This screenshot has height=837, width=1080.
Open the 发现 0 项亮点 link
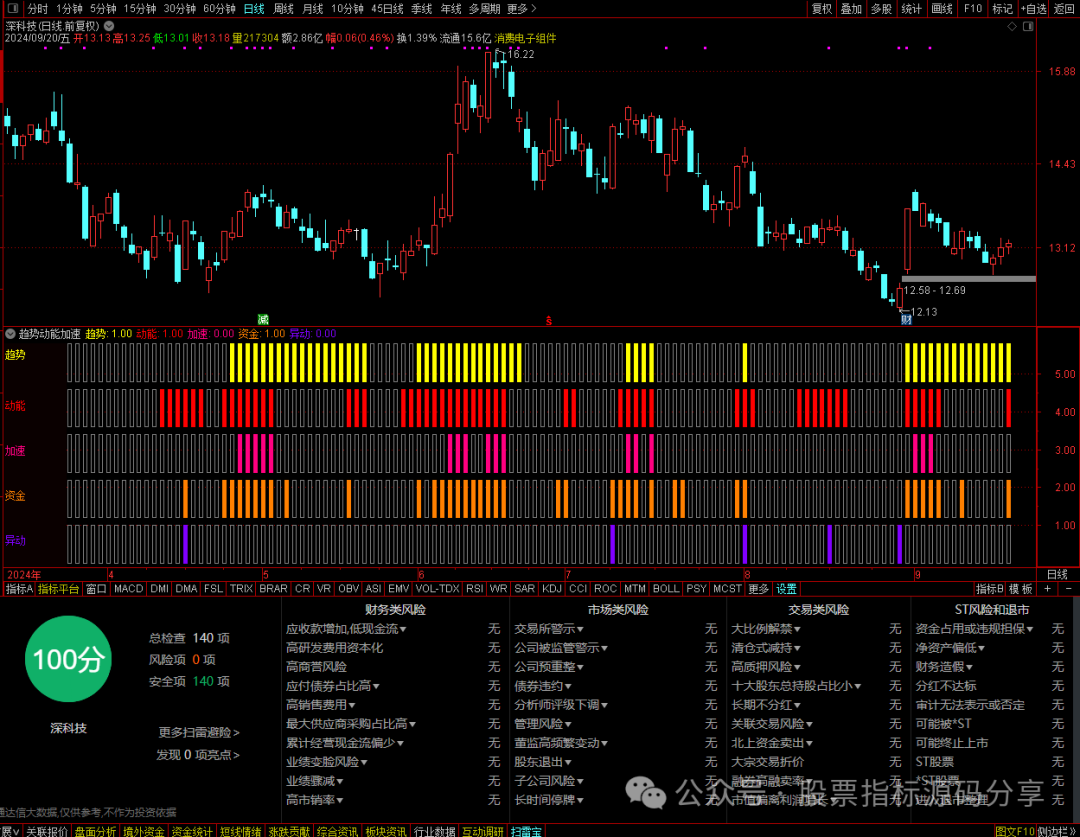pos(198,755)
